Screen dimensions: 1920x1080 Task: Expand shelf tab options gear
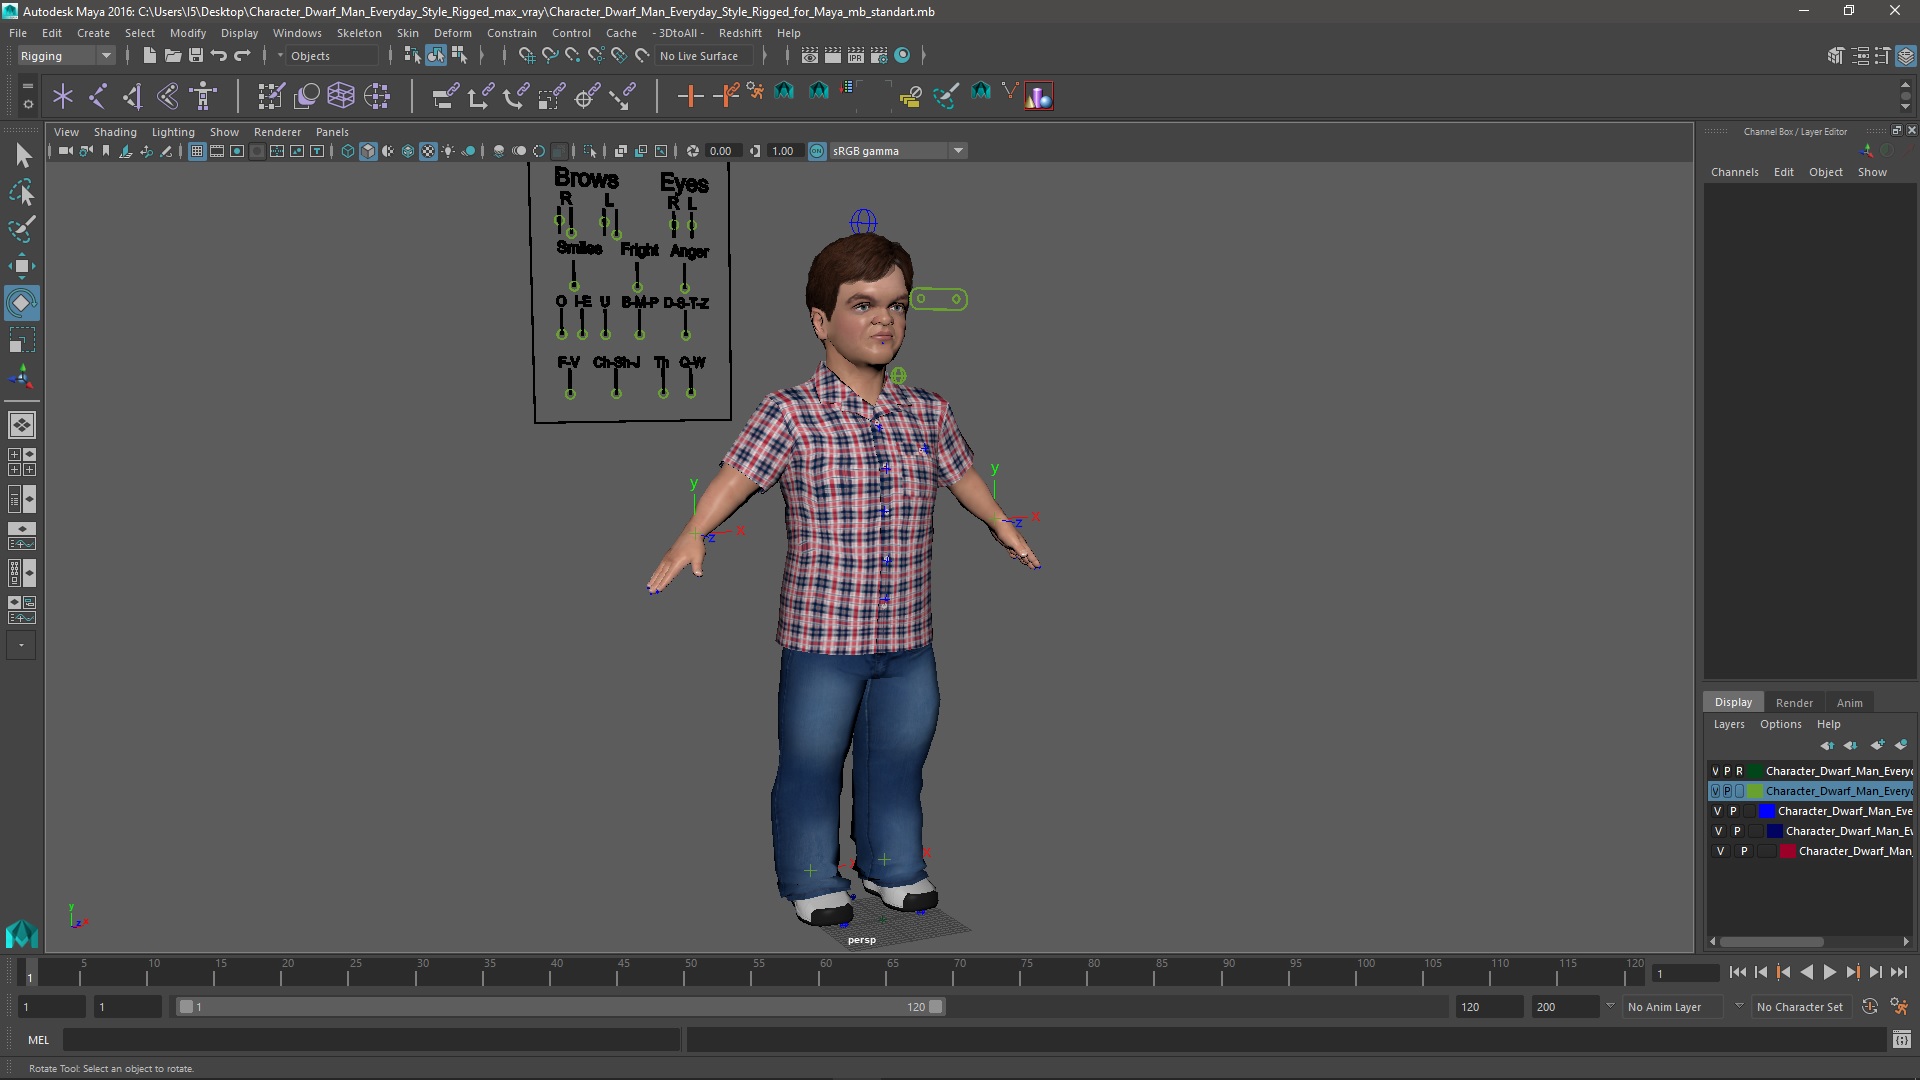click(x=27, y=103)
